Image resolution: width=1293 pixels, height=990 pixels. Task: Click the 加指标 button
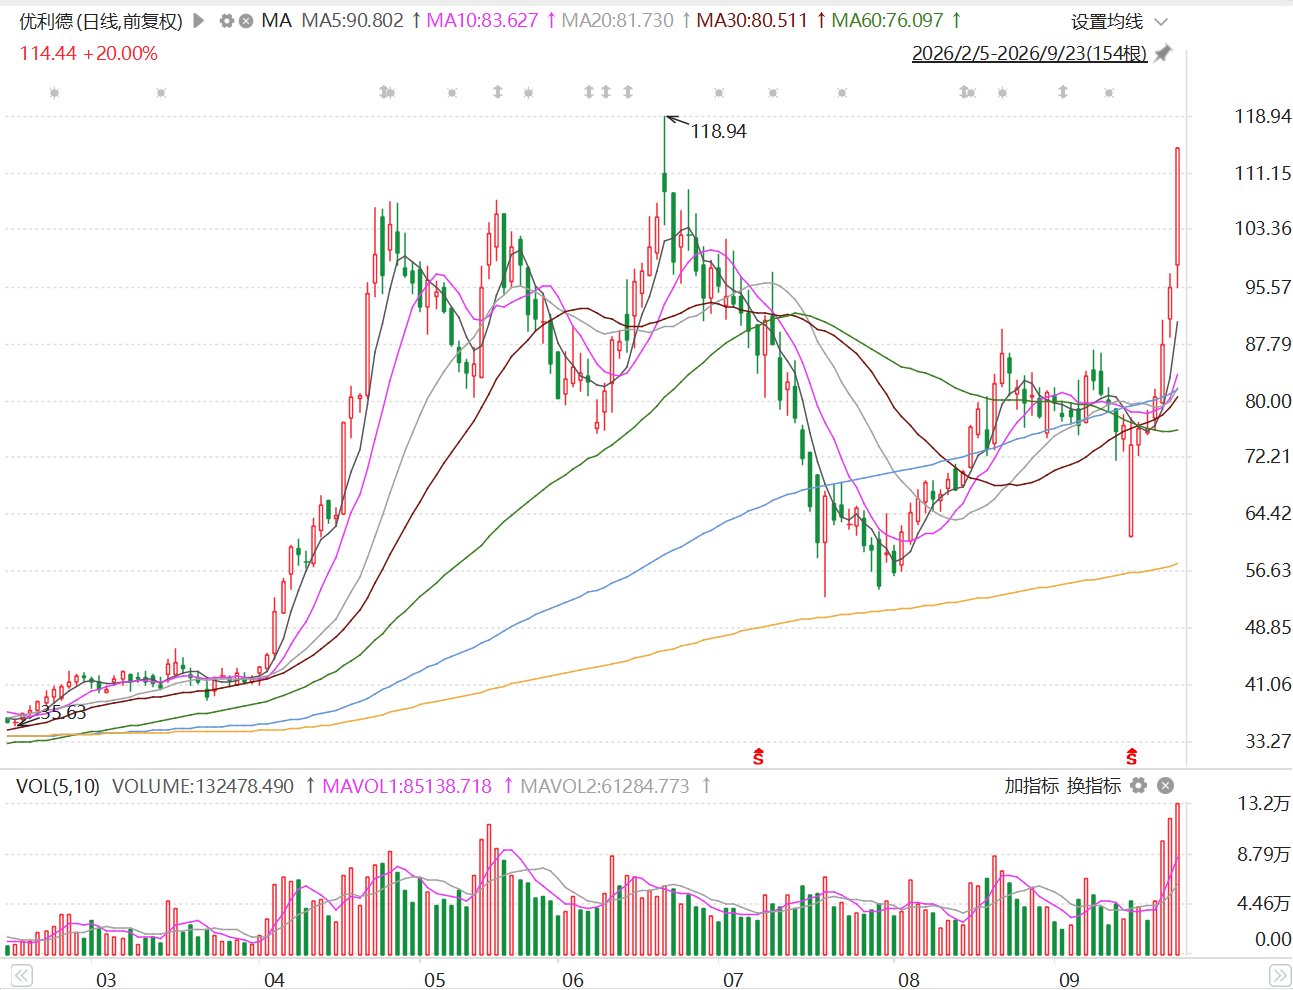pyautogui.click(x=1031, y=786)
